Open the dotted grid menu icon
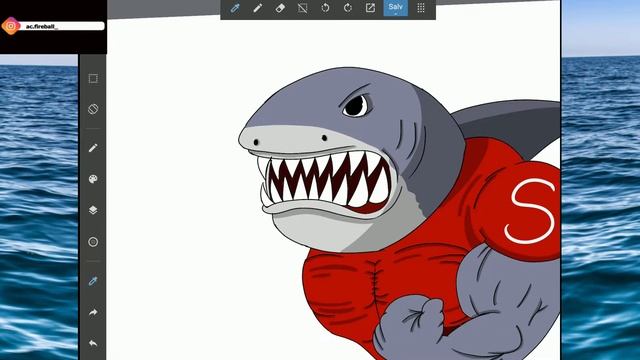 pyautogui.click(x=421, y=8)
